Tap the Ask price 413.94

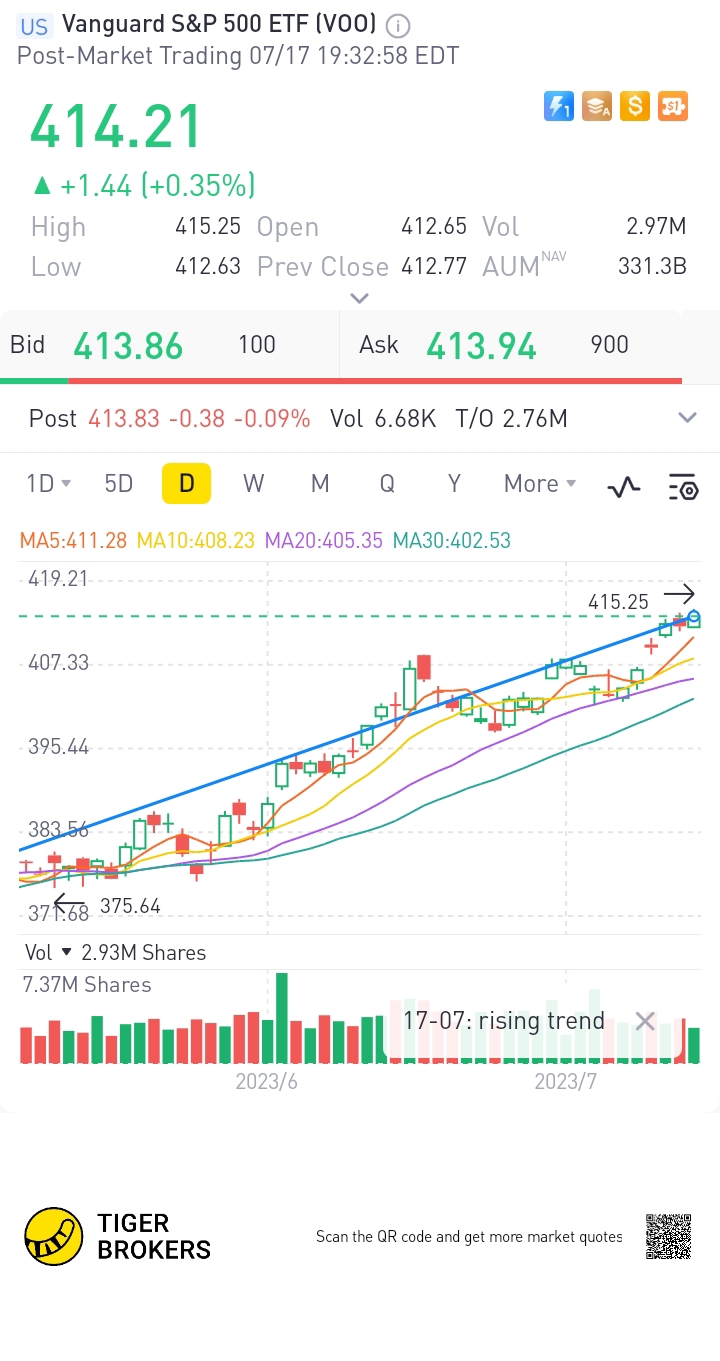click(x=481, y=346)
